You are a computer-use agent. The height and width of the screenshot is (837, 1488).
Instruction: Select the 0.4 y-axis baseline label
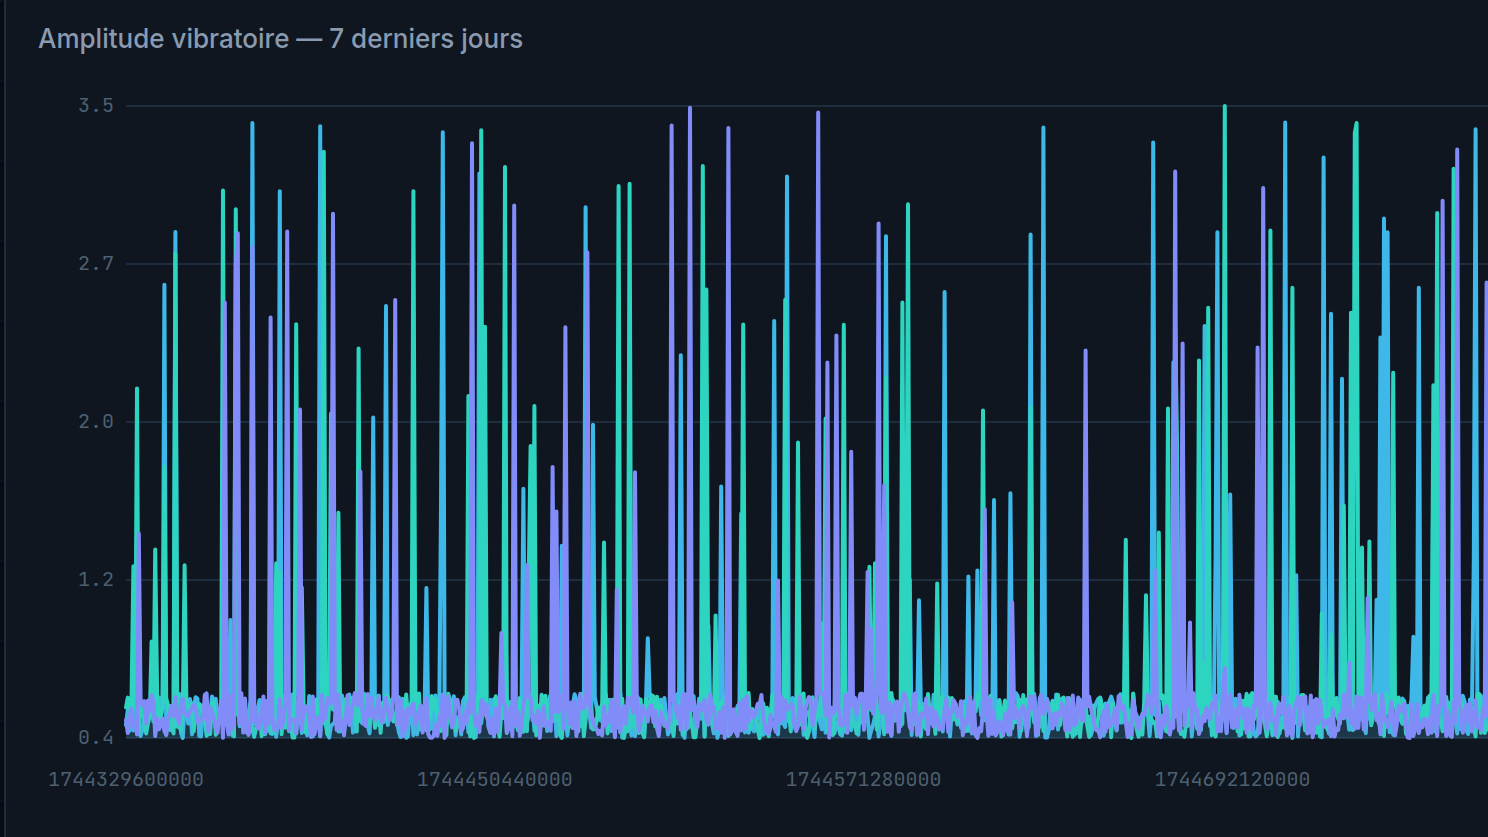tap(96, 738)
